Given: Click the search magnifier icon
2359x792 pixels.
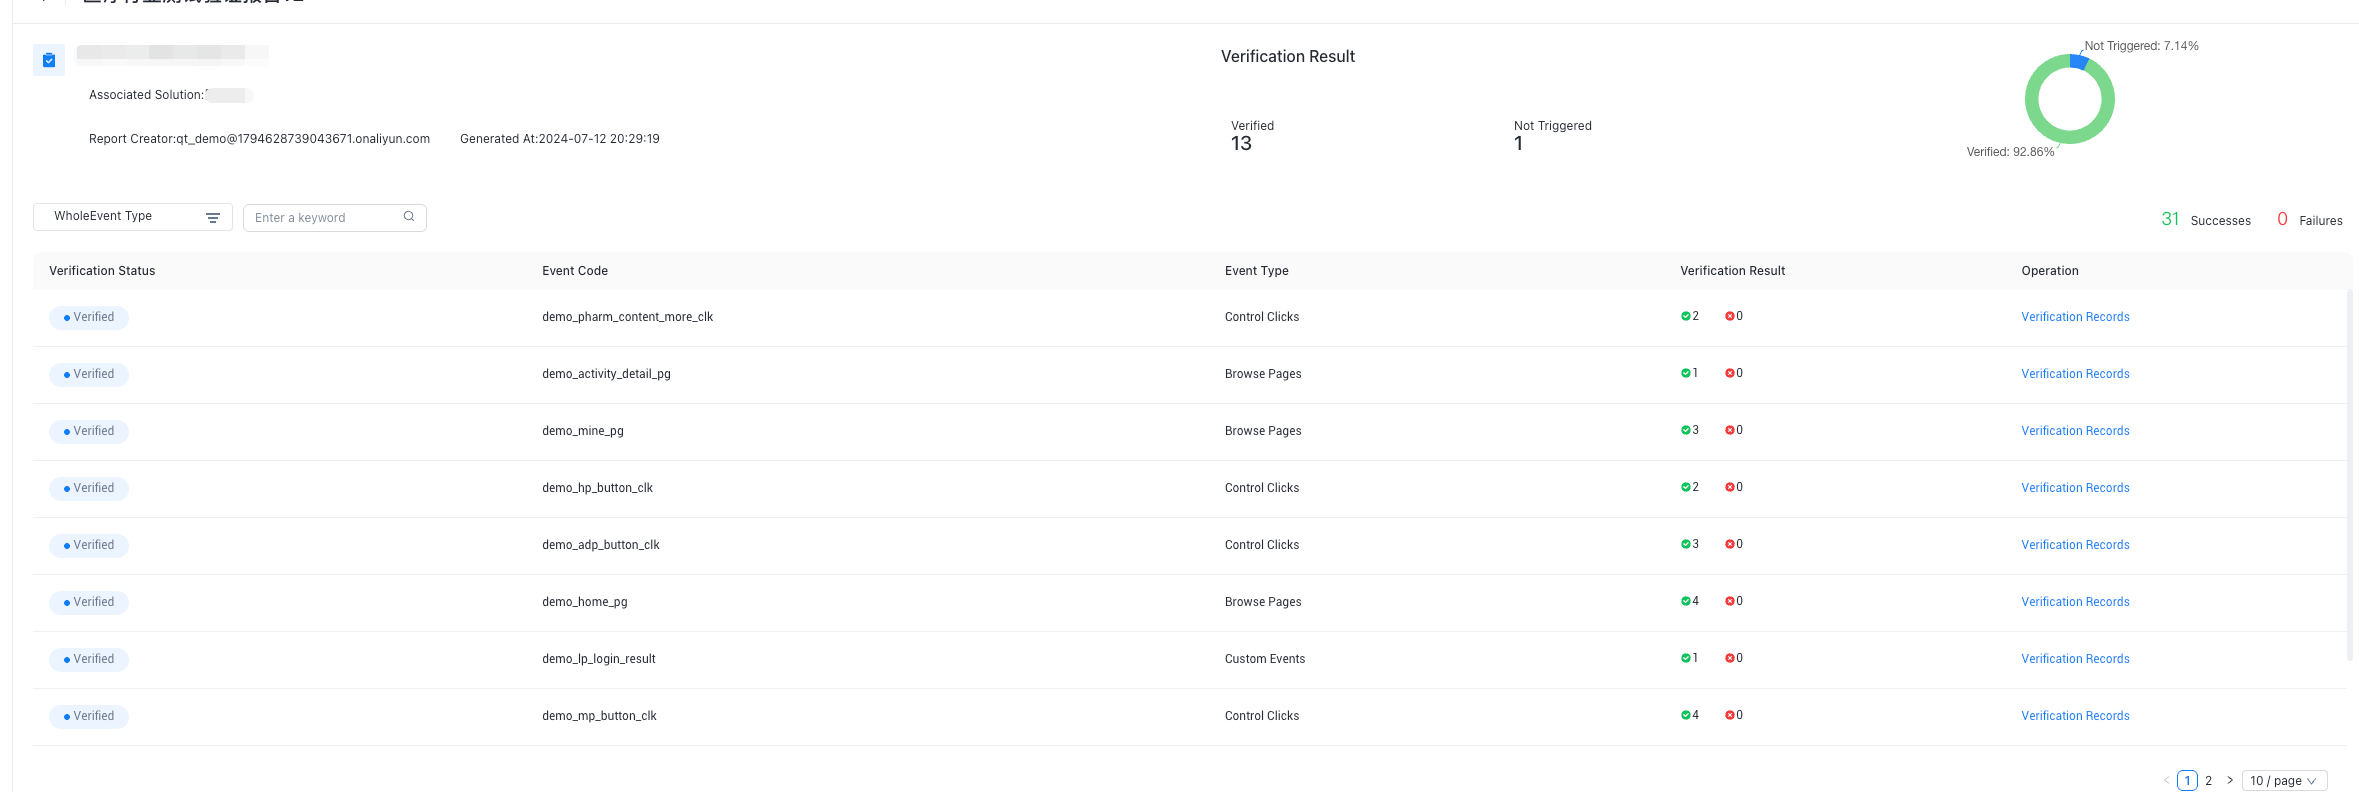Looking at the screenshot, I should coord(409,217).
